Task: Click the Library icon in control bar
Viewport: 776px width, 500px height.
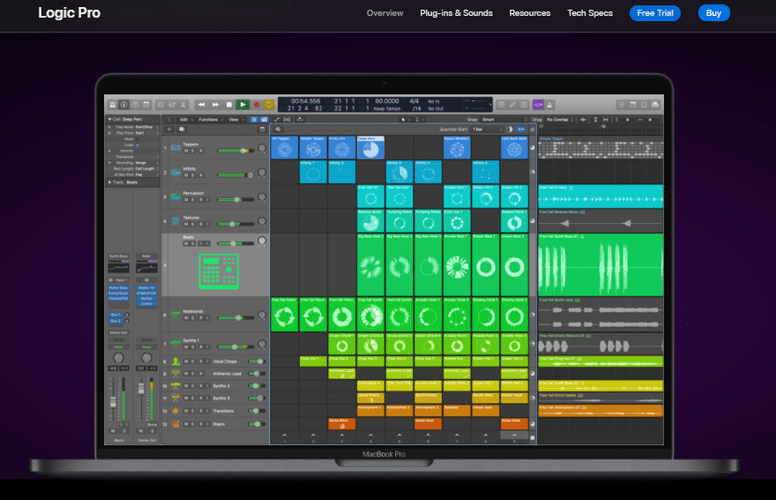Action: 113,104
